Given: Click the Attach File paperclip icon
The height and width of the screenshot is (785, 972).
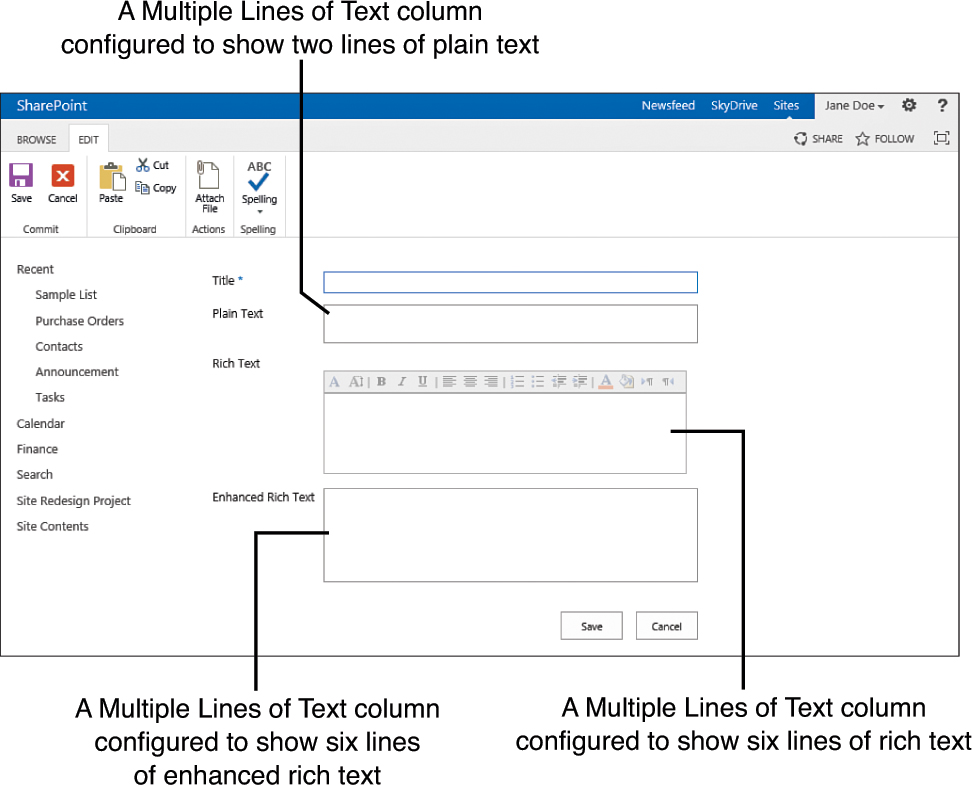Looking at the screenshot, I should [x=208, y=174].
